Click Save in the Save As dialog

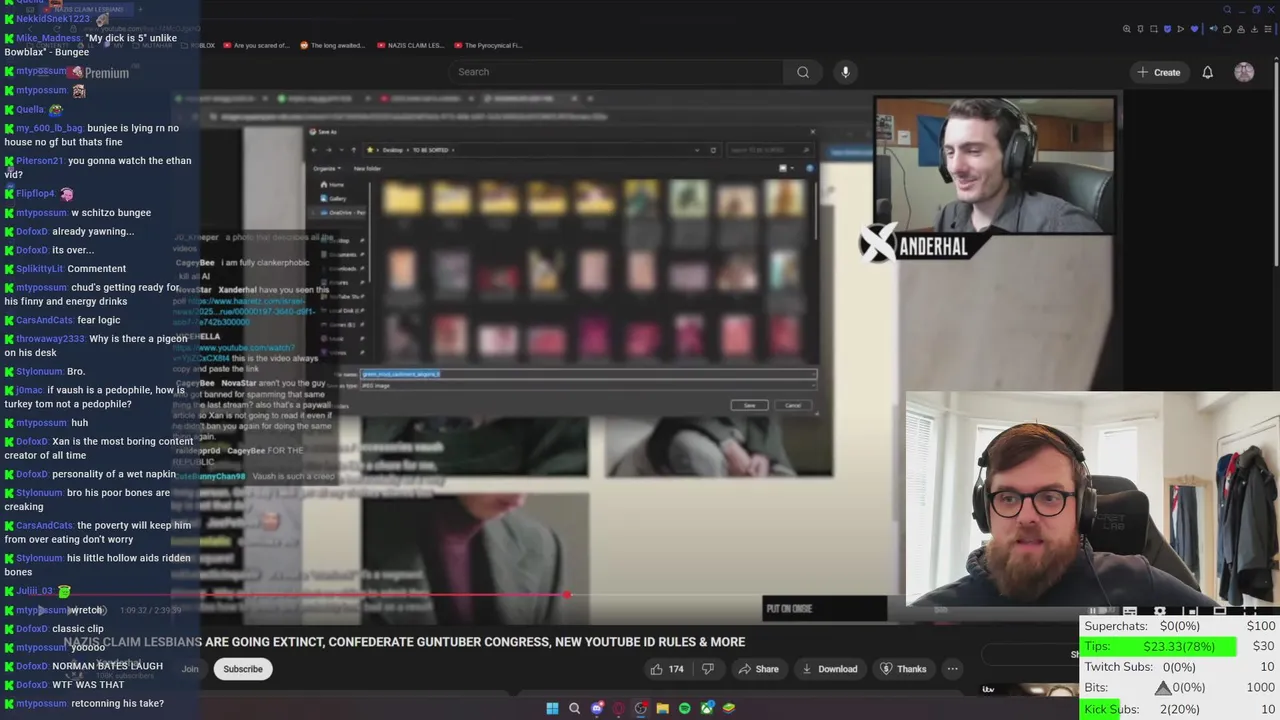pos(749,405)
